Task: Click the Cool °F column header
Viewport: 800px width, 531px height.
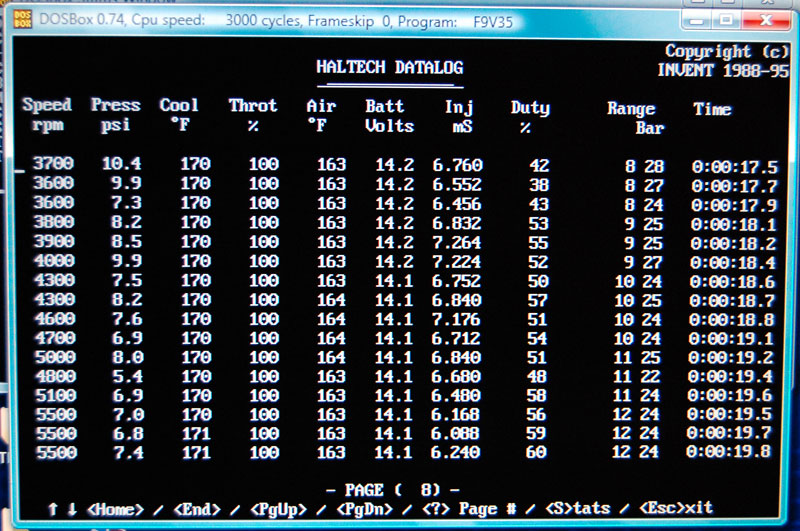Action: point(179,115)
